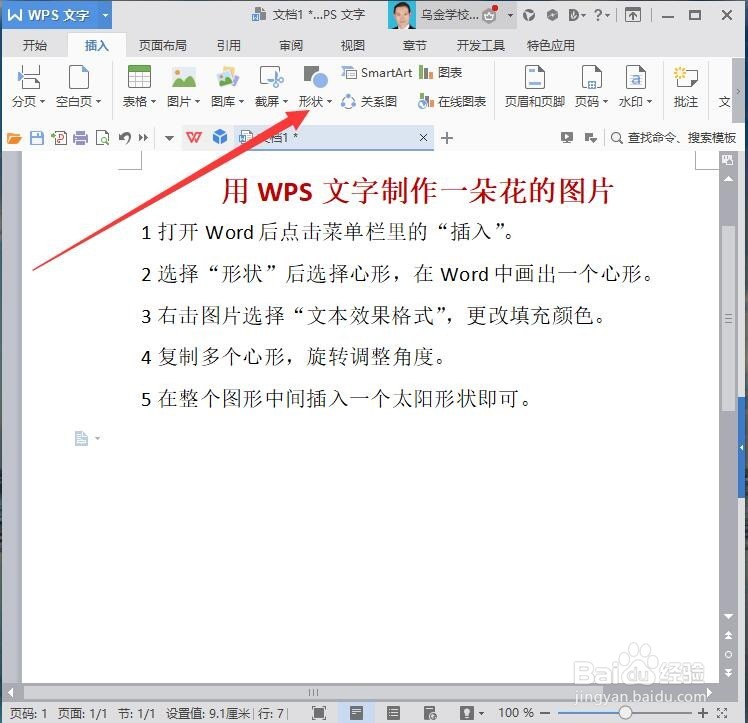The image size is (748, 723).
Task: Open the 引用 tab
Action: coord(229,45)
